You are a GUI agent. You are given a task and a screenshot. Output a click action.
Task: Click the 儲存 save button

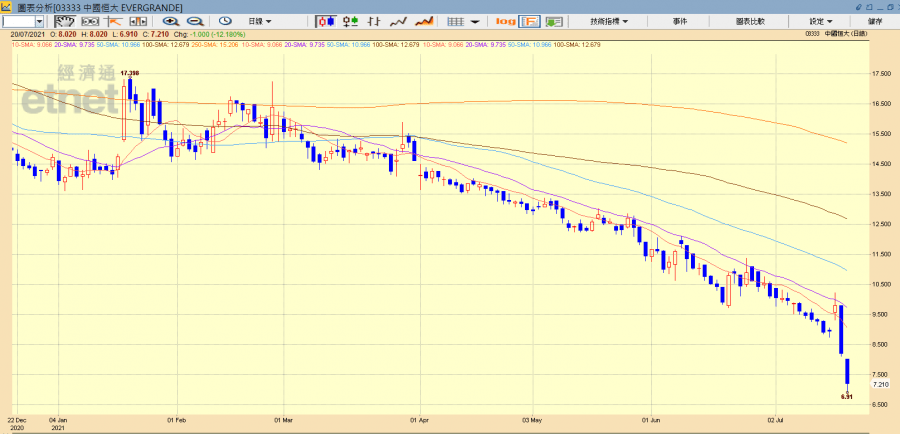(875, 21)
